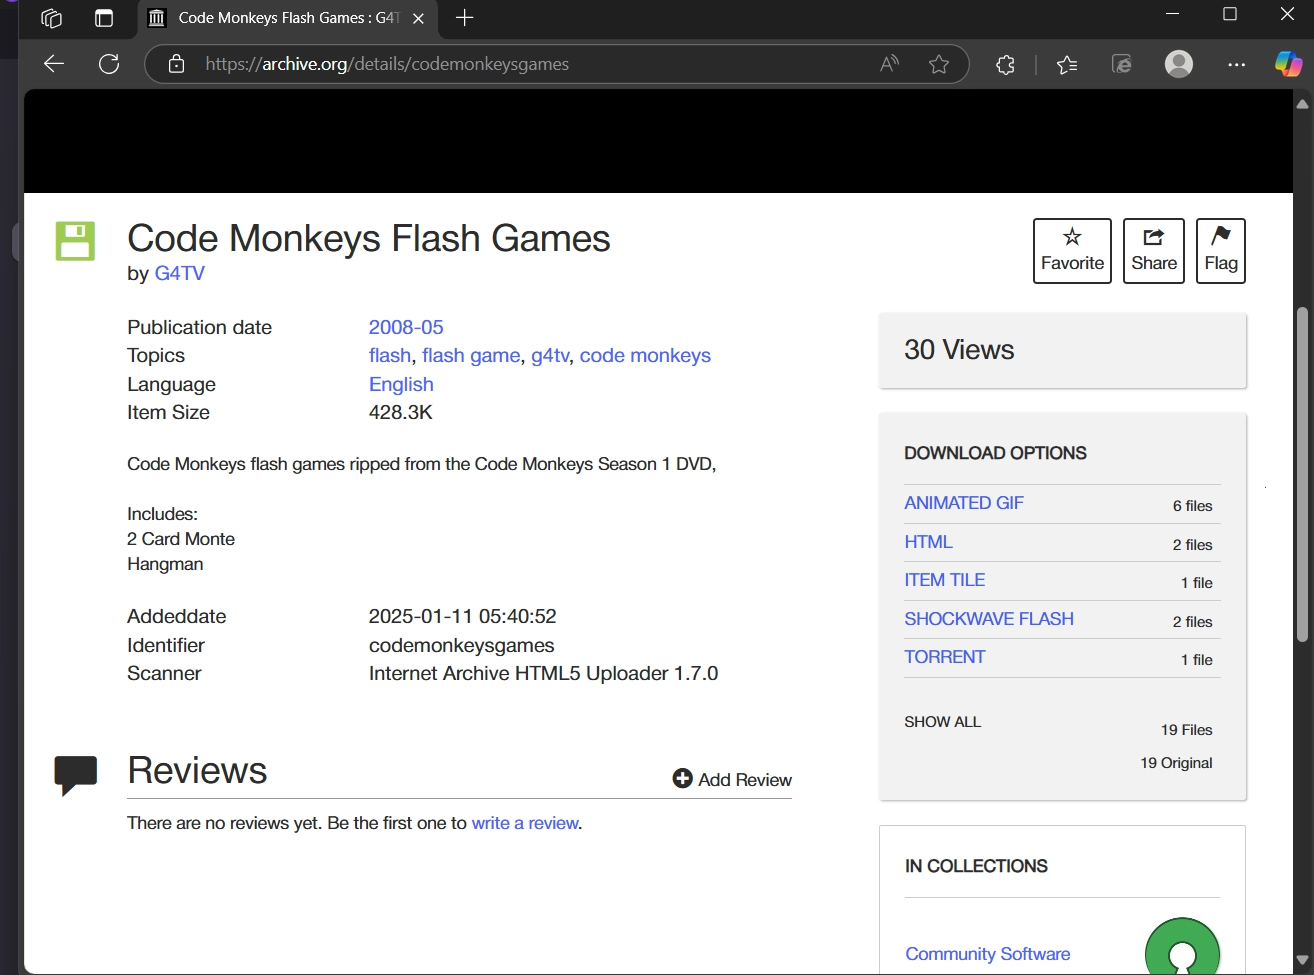The image size is (1314, 975).
Task: Click the Flag button
Action: 1221,251
